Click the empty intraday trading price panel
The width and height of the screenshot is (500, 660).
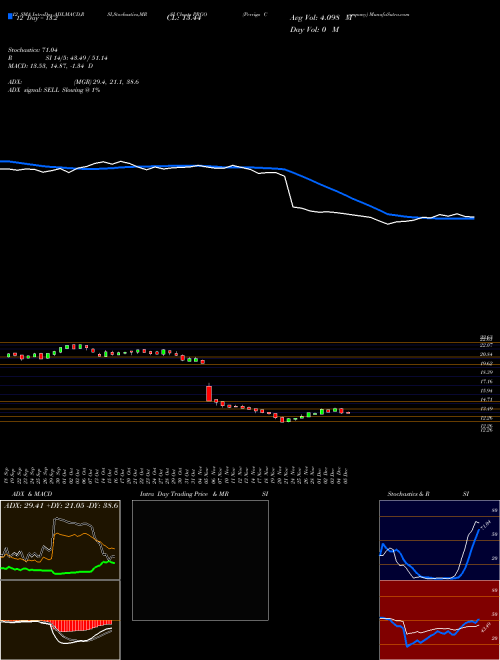[200, 560]
